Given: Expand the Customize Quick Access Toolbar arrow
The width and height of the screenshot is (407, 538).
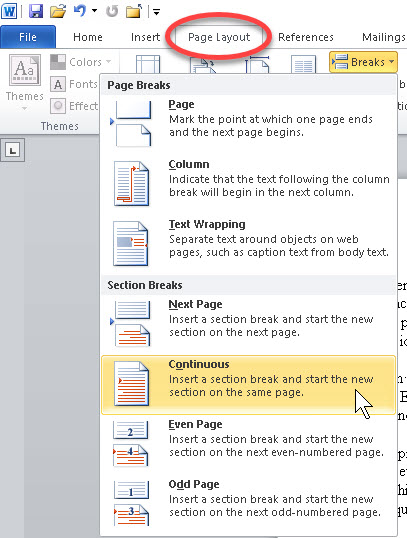Looking at the screenshot, I should 156,12.
